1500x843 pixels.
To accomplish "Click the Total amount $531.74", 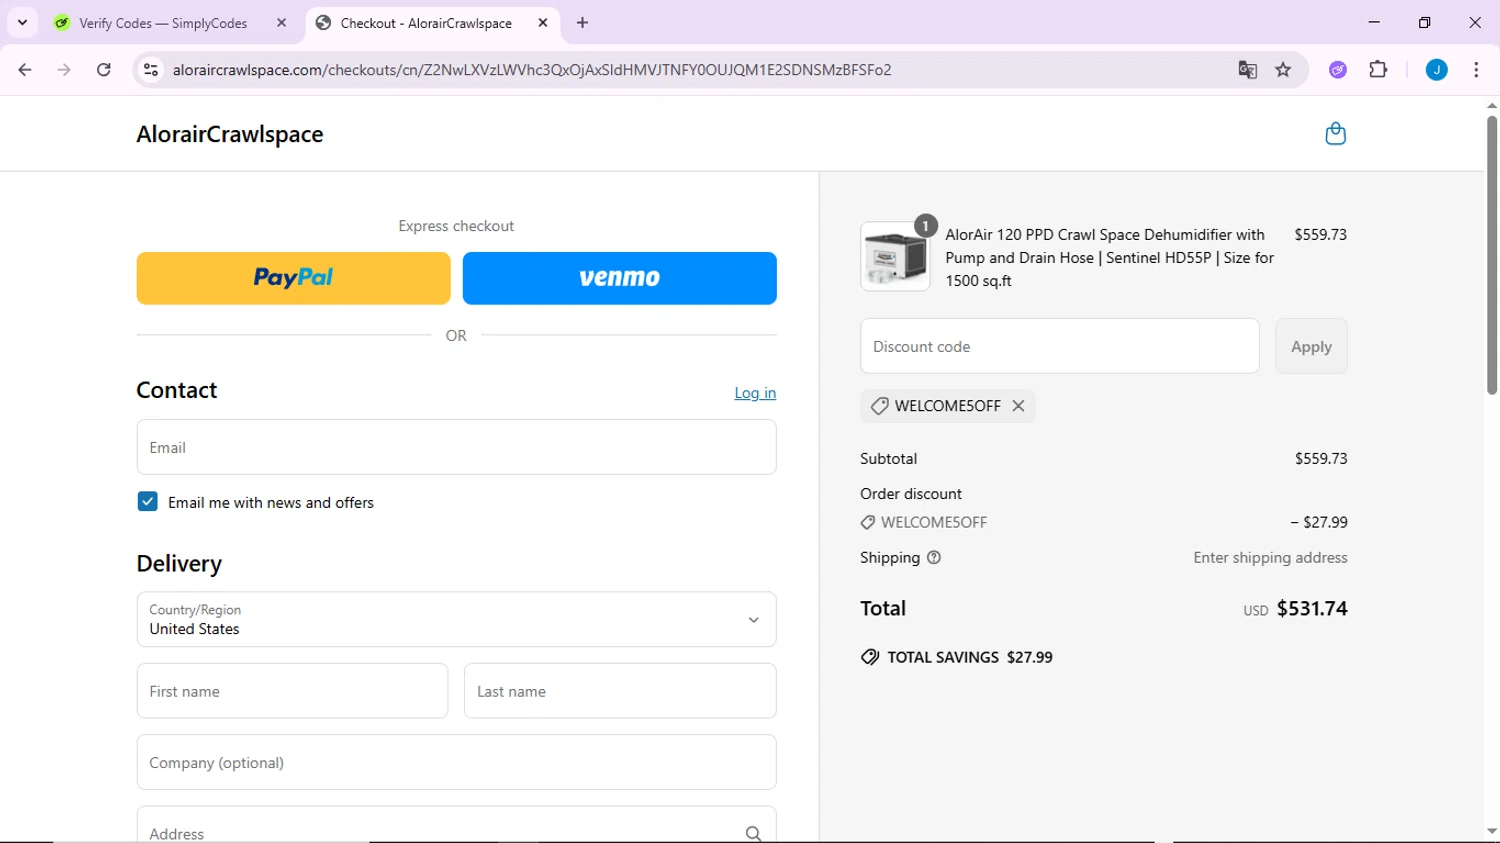I will tap(1311, 609).
